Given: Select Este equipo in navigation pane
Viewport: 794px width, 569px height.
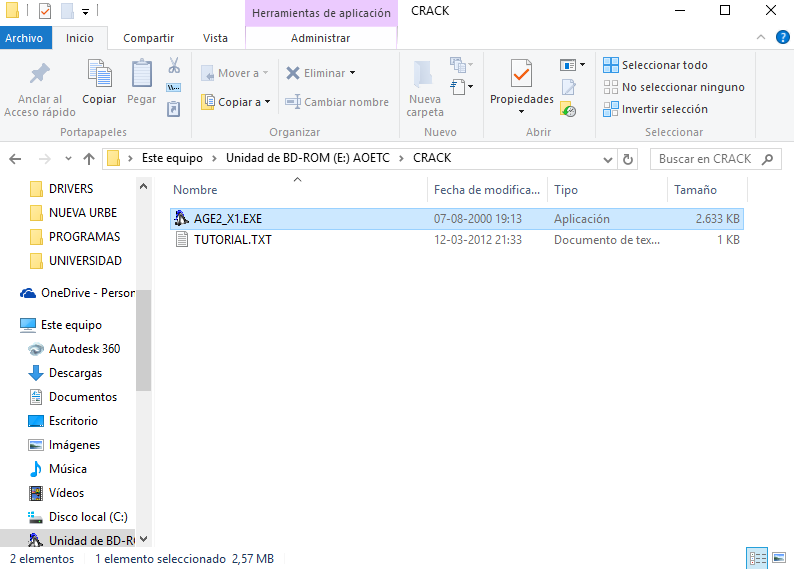Looking at the screenshot, I should tap(61, 325).
